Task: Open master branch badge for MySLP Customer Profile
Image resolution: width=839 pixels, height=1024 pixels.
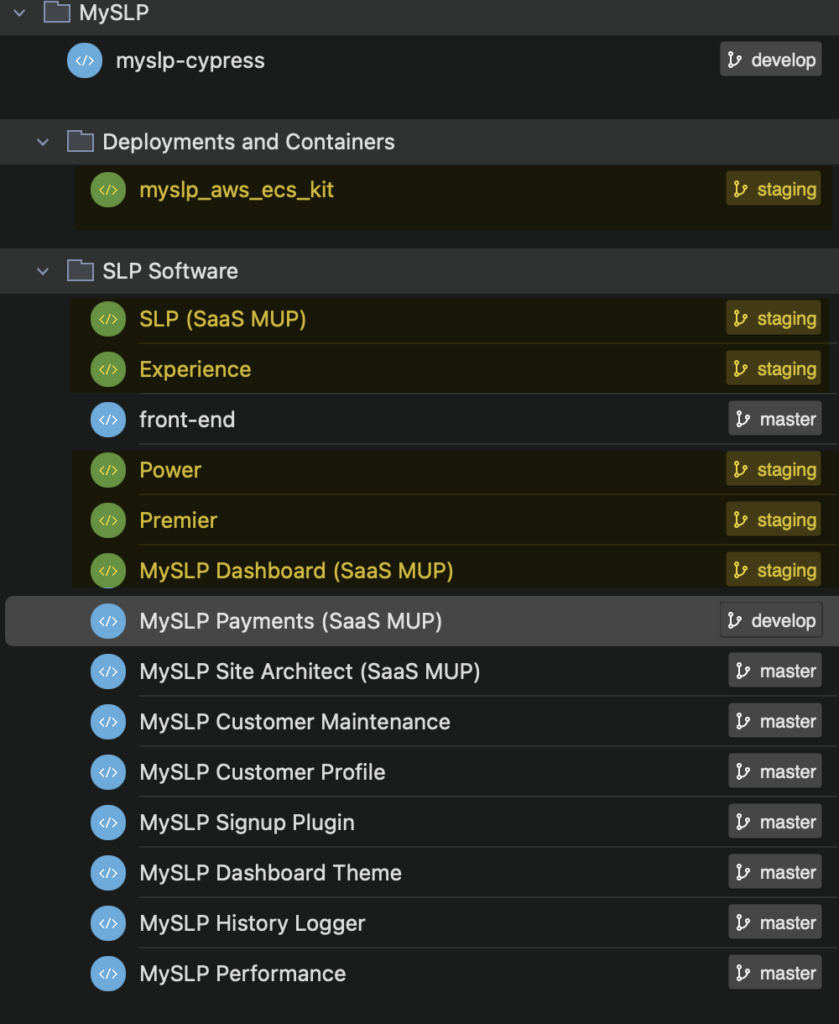Action: (x=775, y=771)
